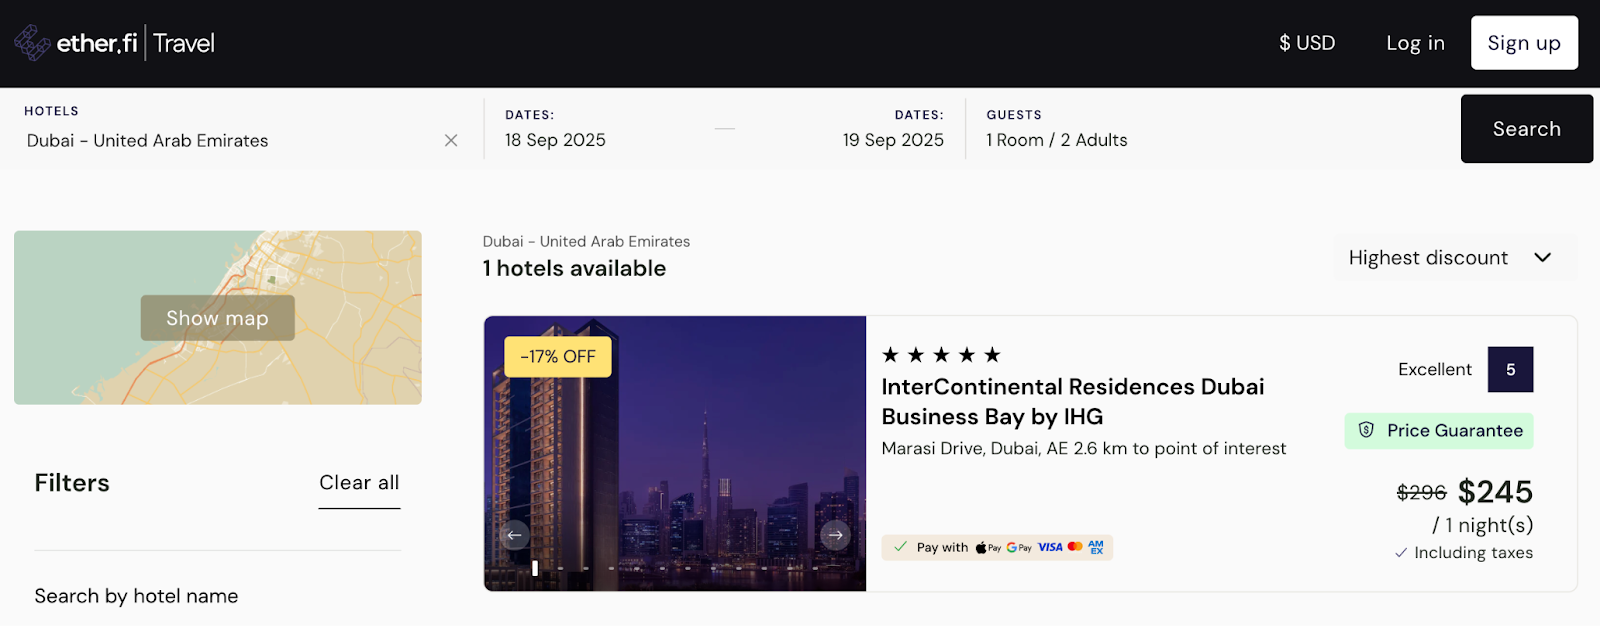Click the Visa payment icon
Image resolution: width=1600 pixels, height=626 pixels.
tap(1050, 547)
